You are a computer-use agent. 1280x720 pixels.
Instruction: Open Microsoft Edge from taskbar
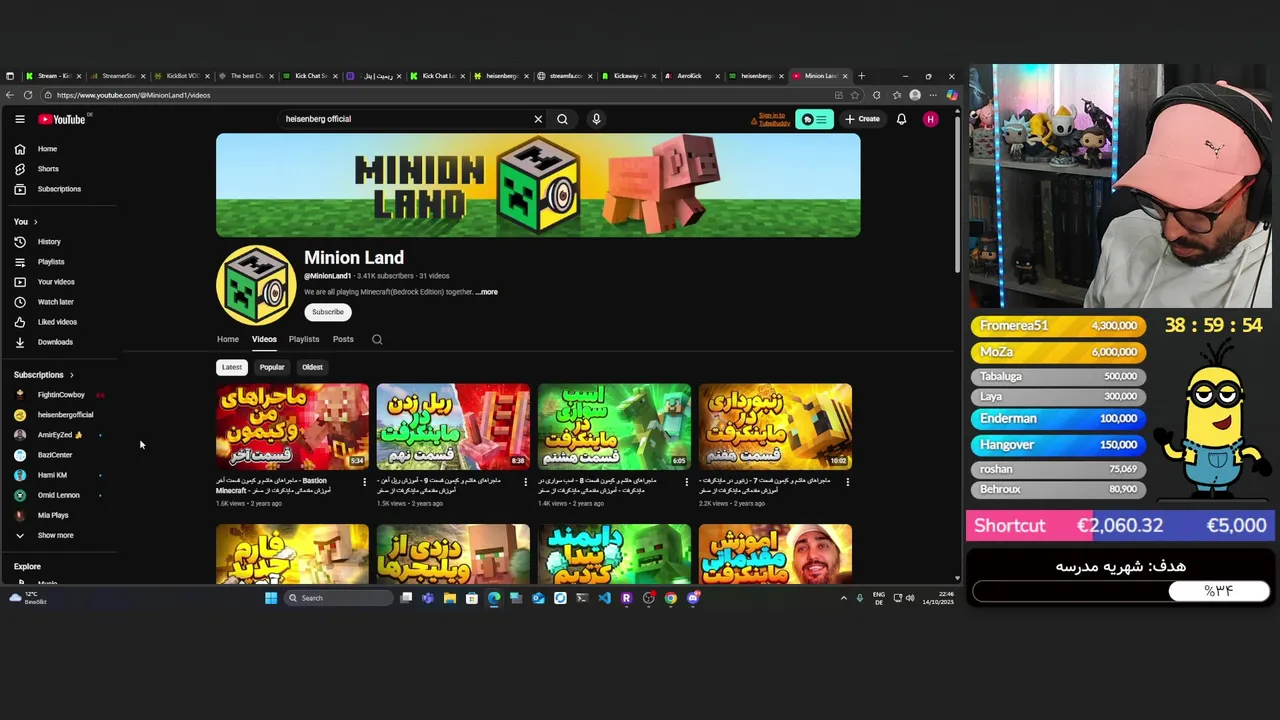pos(494,598)
